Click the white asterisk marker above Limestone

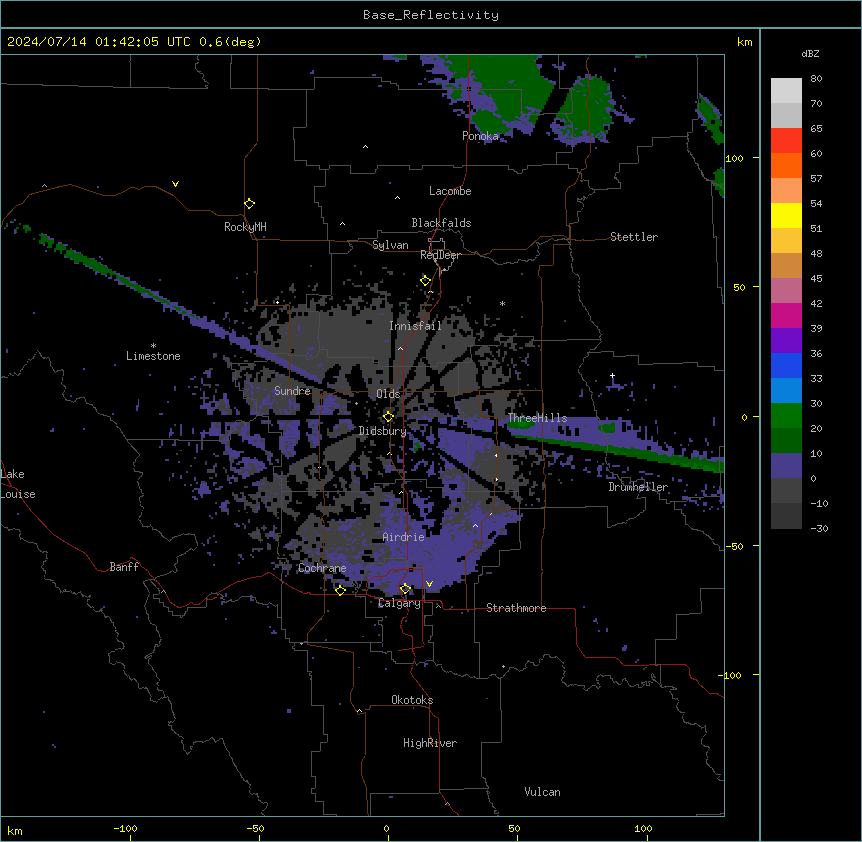153,346
